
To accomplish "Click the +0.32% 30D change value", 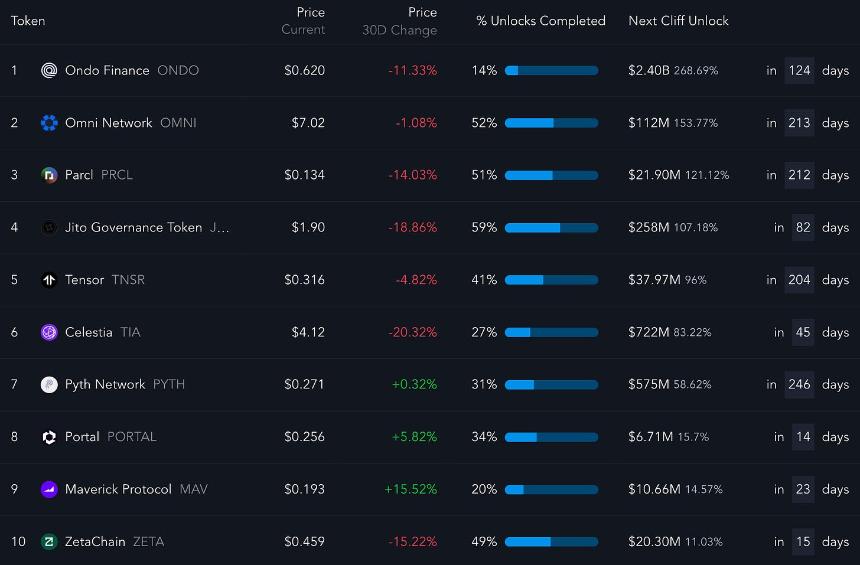I will pyautogui.click(x=414, y=385).
